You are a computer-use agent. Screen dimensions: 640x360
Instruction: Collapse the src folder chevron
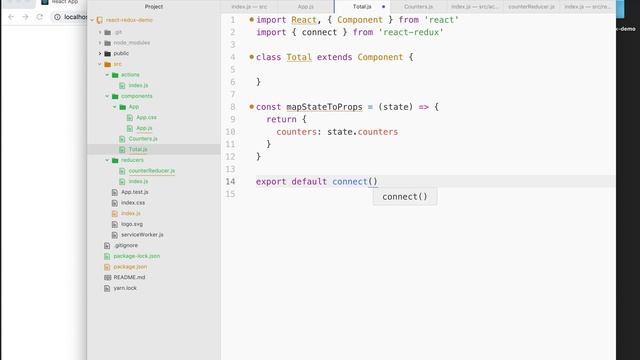(x=100, y=64)
